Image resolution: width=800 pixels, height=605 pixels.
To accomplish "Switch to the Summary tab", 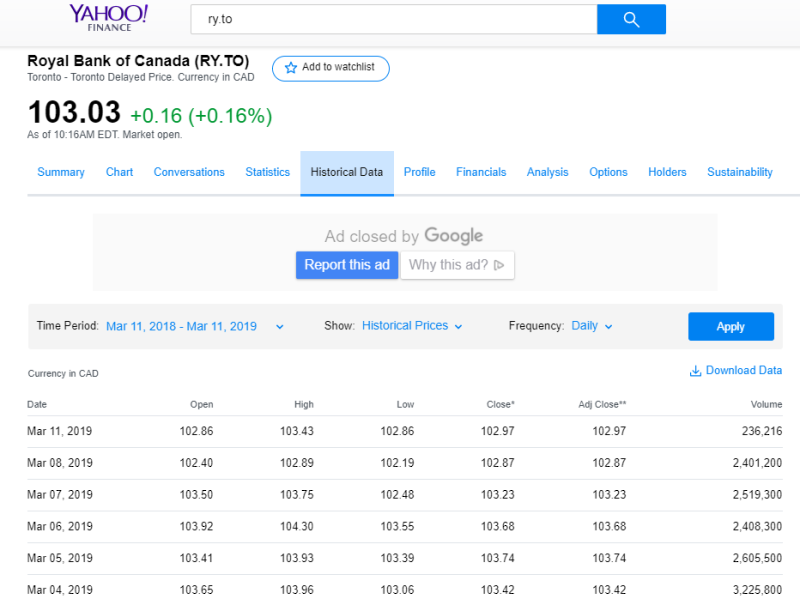I will (61, 172).
